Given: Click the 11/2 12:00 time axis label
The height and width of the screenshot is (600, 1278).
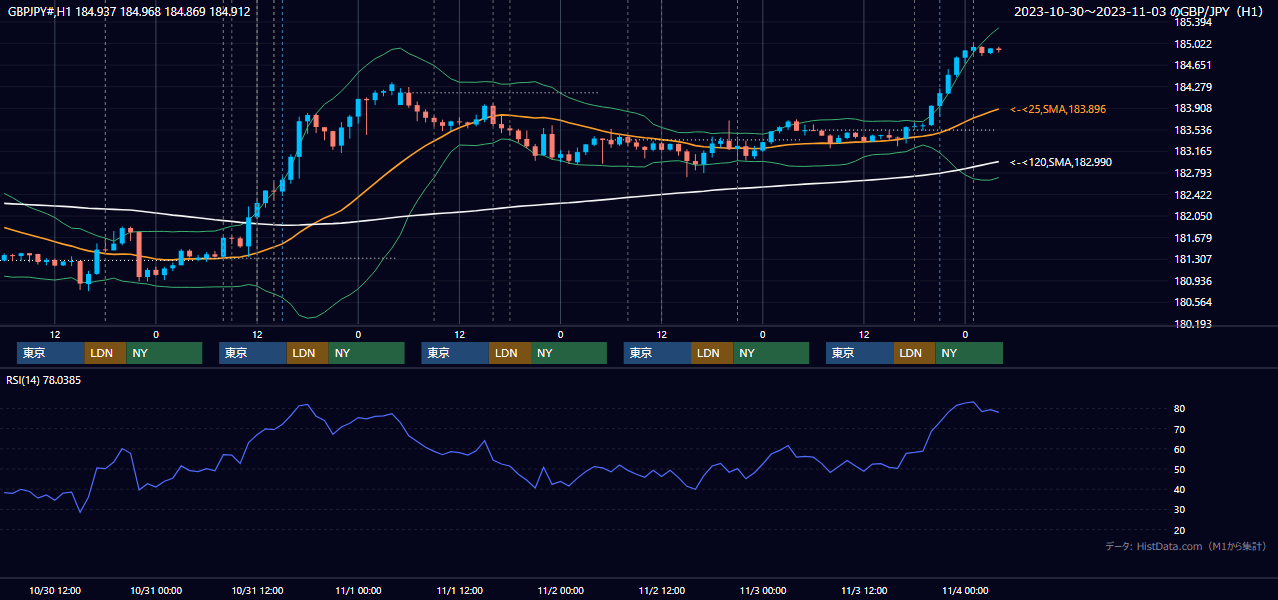Looking at the screenshot, I should pos(662,591).
